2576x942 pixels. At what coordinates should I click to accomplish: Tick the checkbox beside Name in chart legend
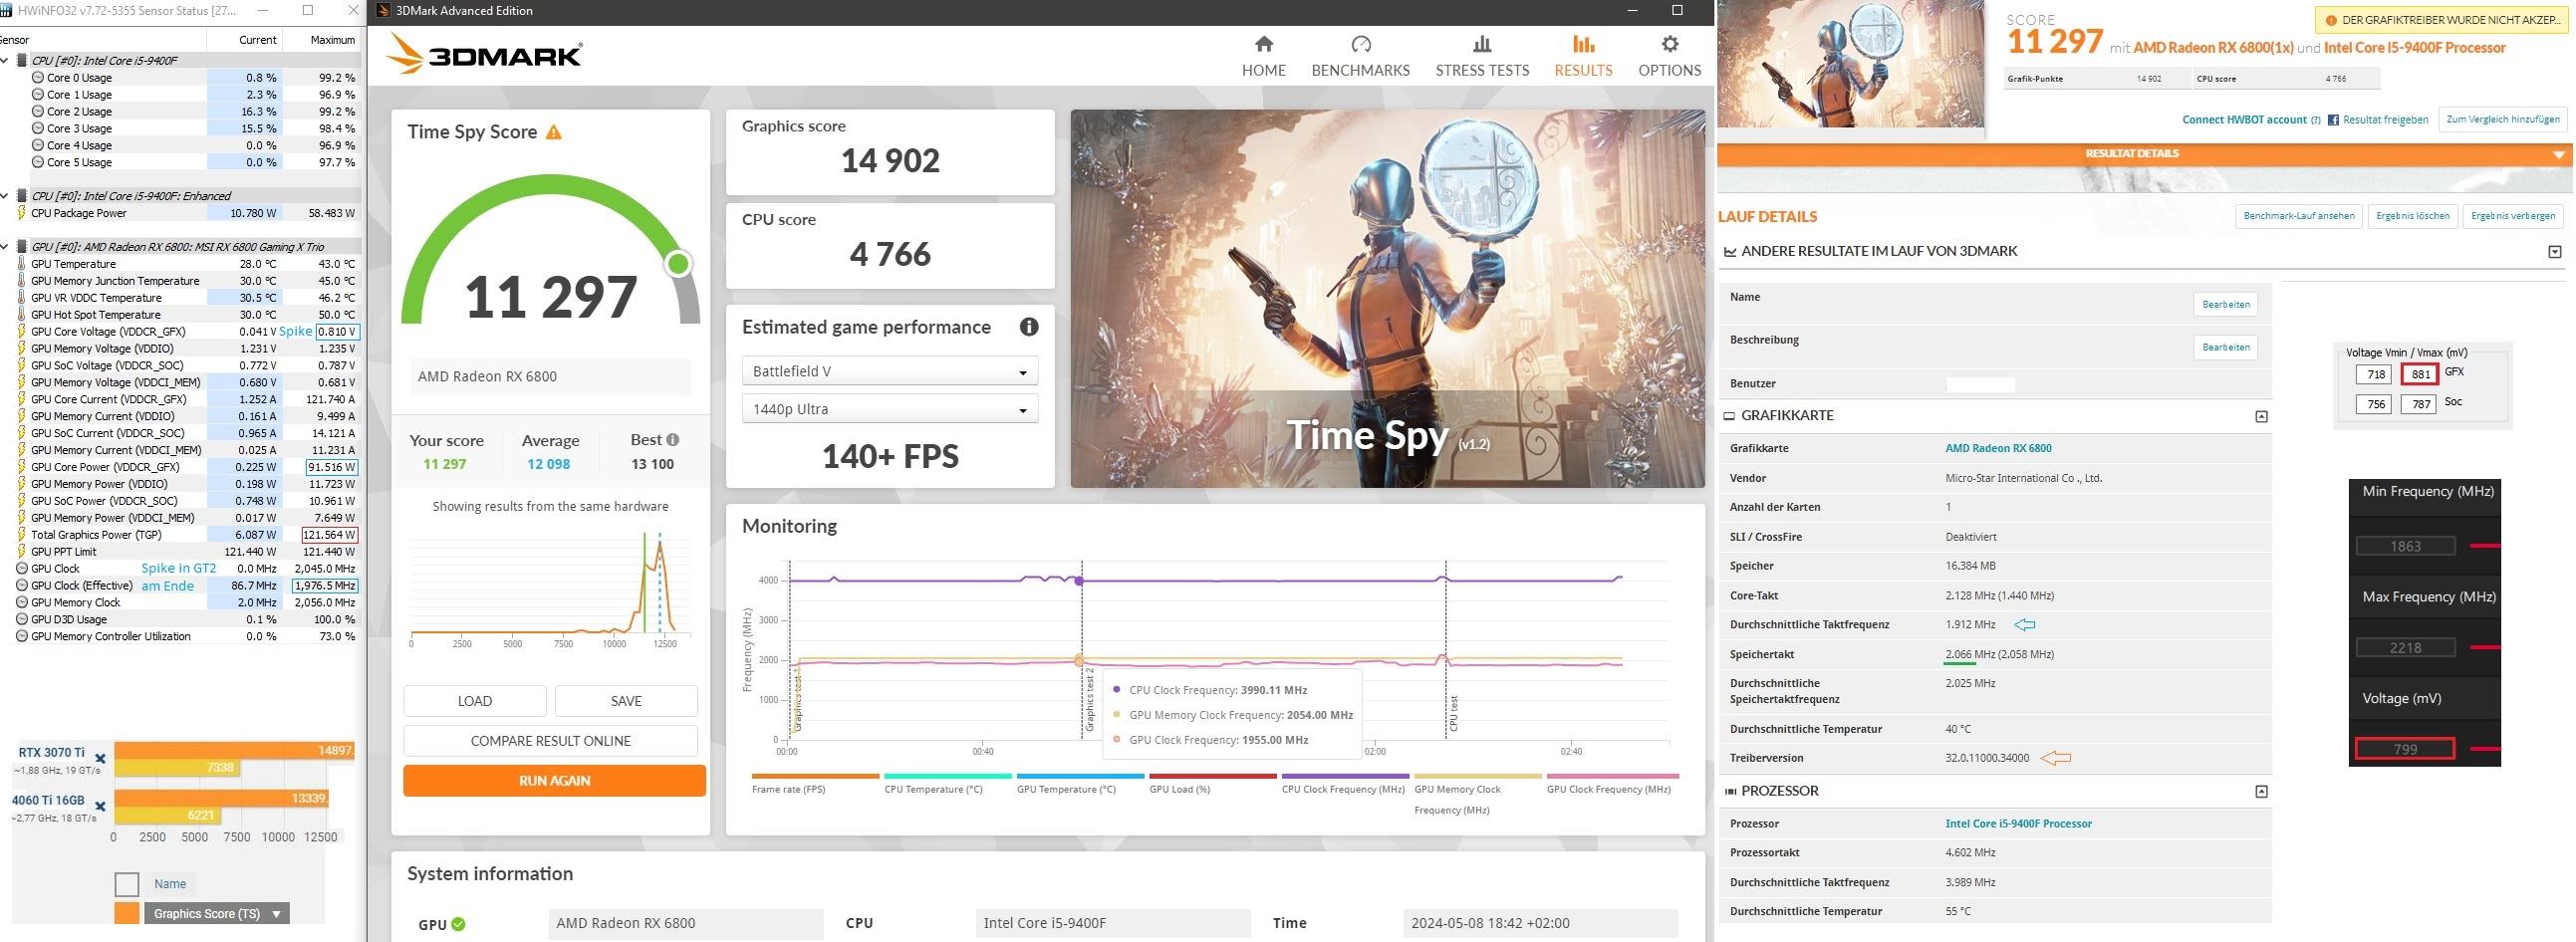point(127,884)
